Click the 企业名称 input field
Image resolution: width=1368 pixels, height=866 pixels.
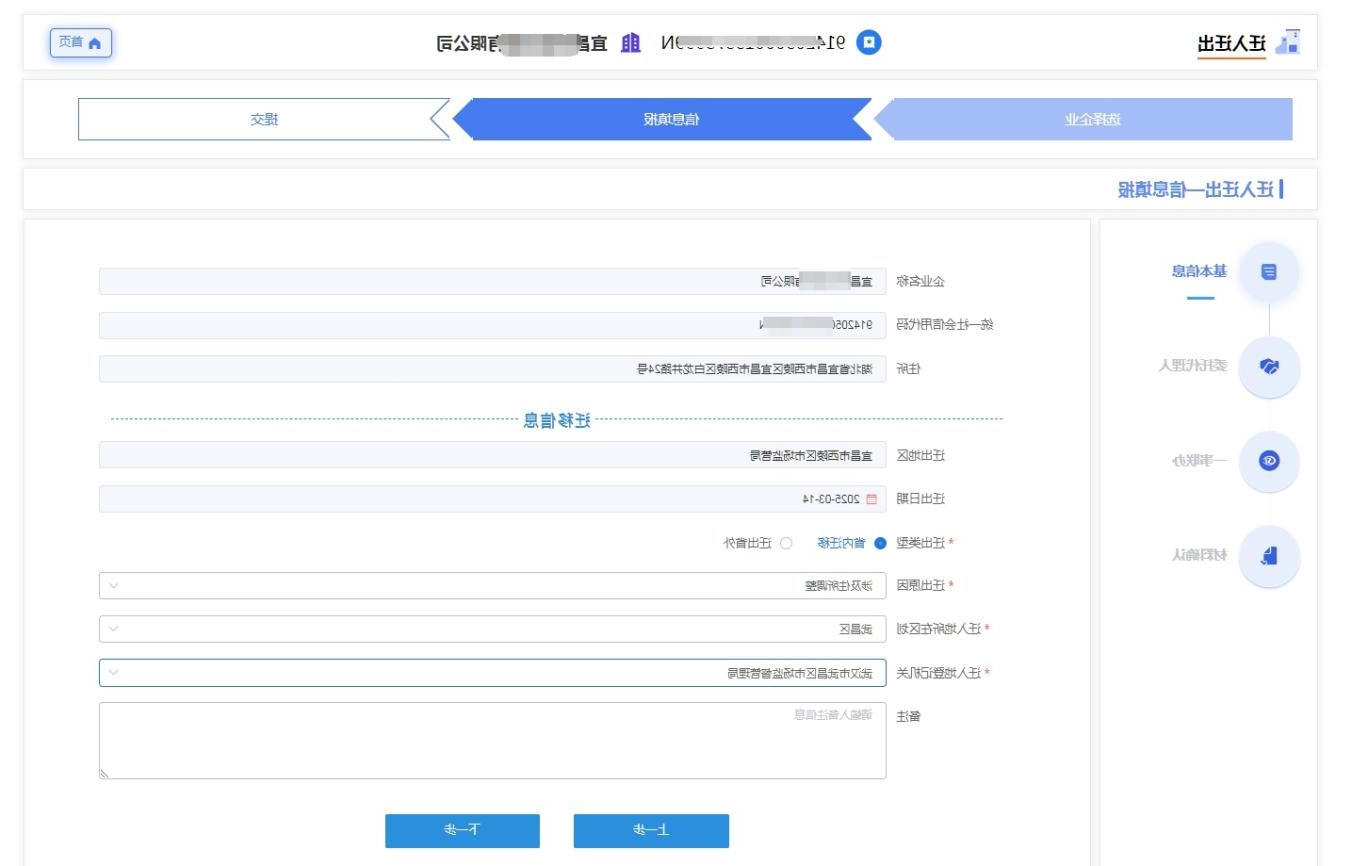(x=492, y=282)
